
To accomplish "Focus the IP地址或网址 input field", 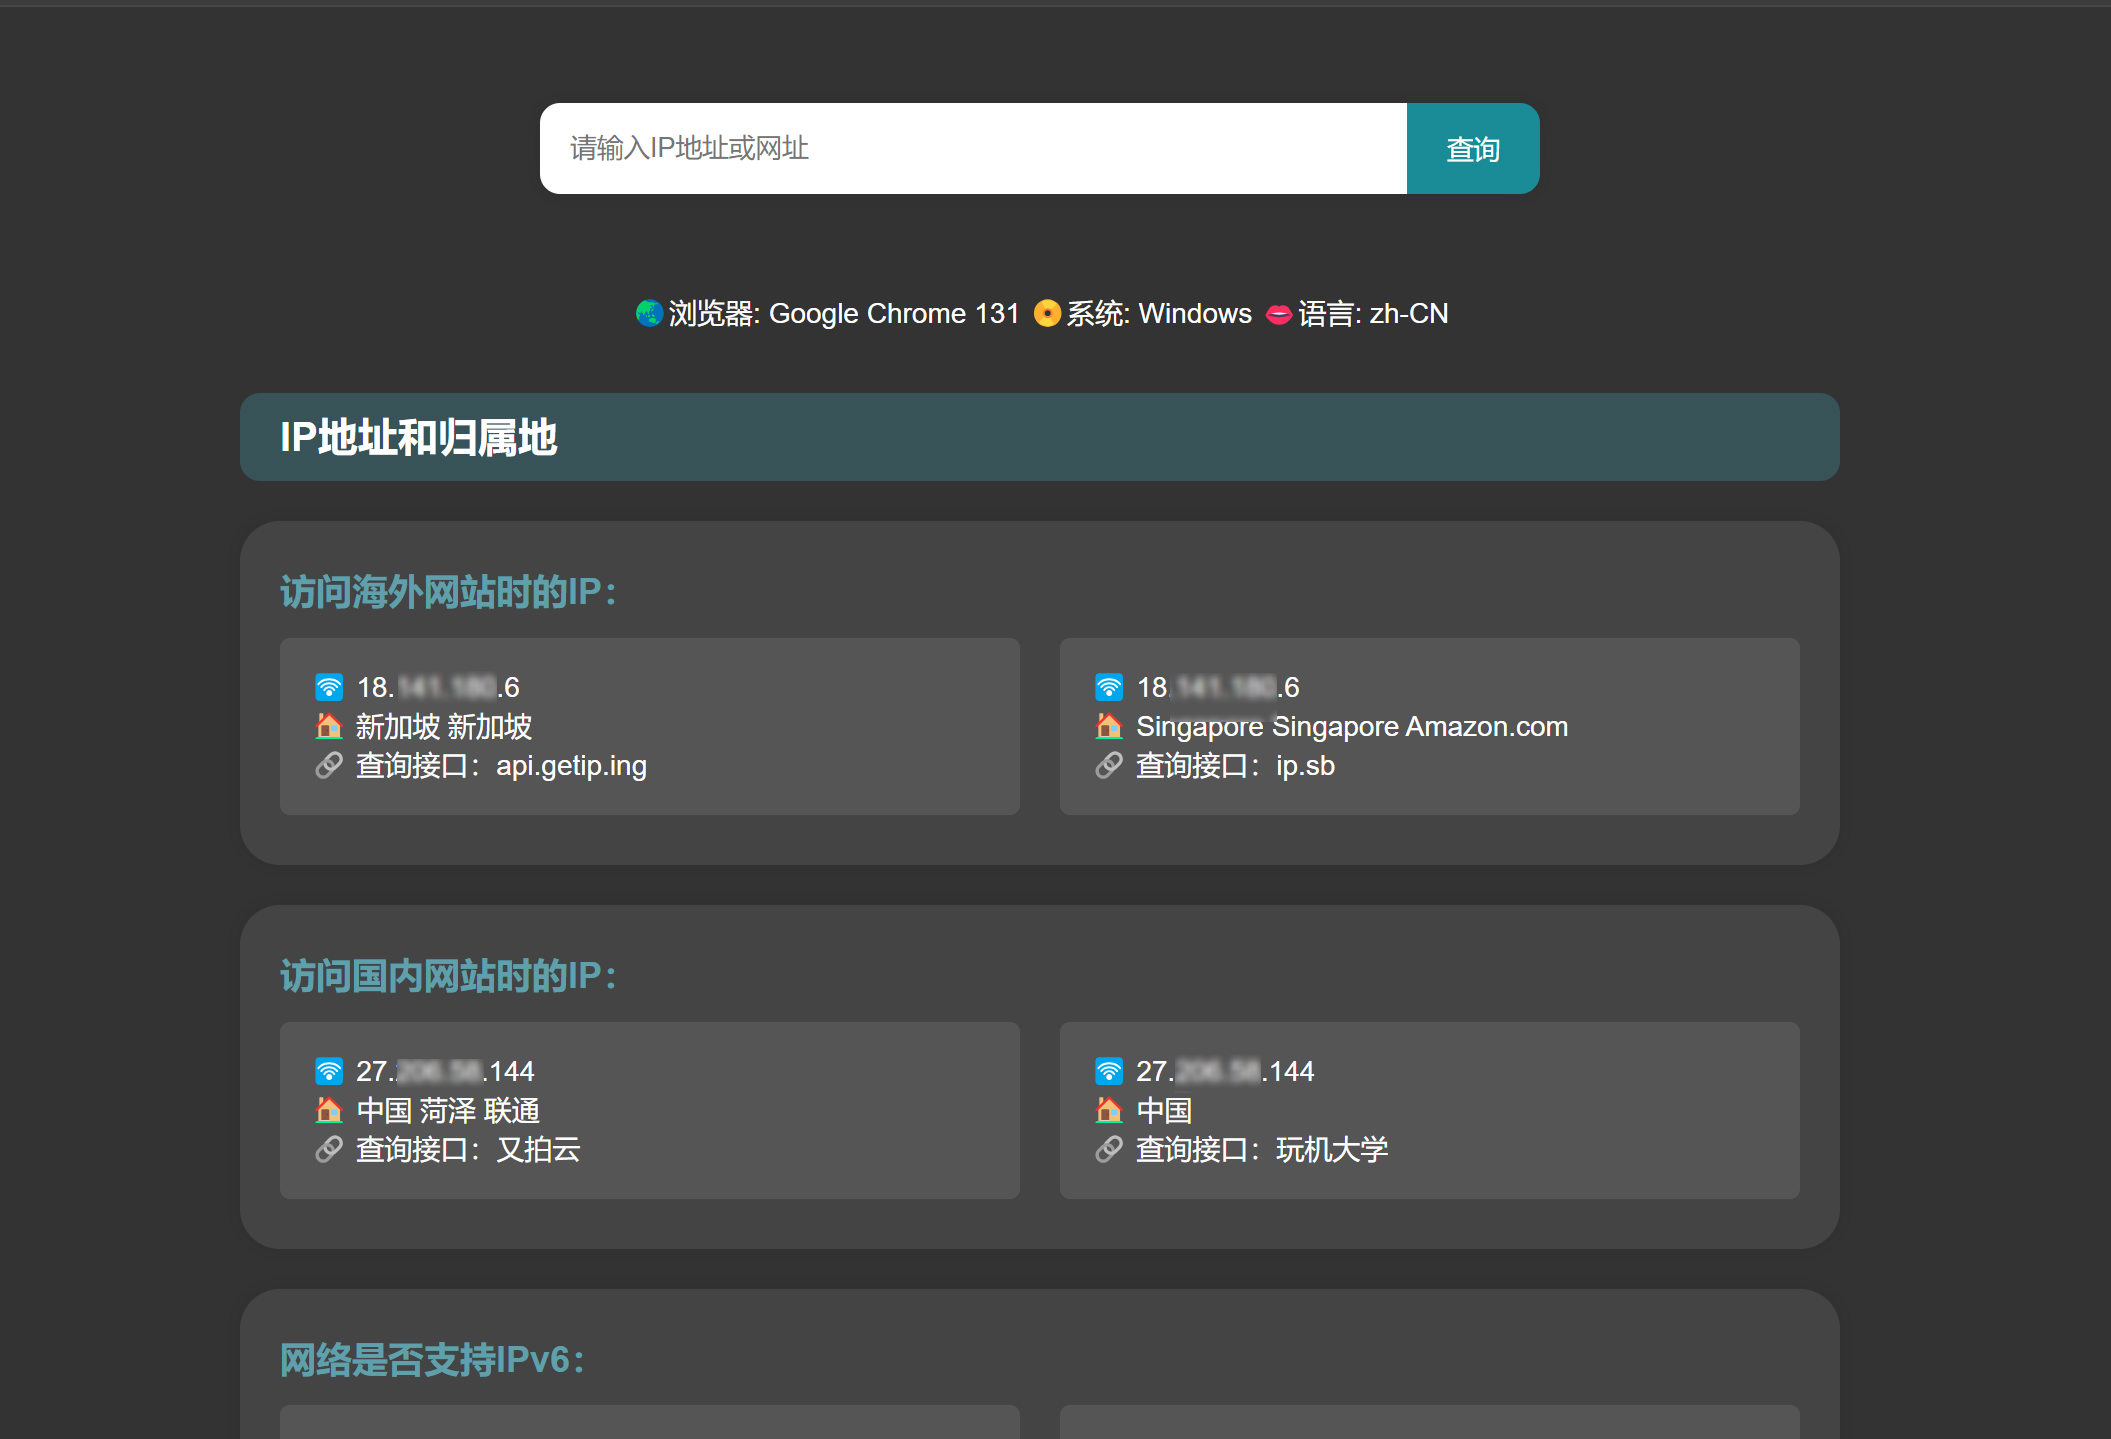I will click(x=972, y=149).
